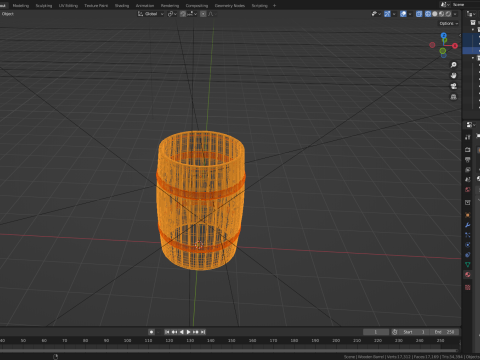Switch to the Modeling workspace tab
480x360 pixels.
point(21,6)
